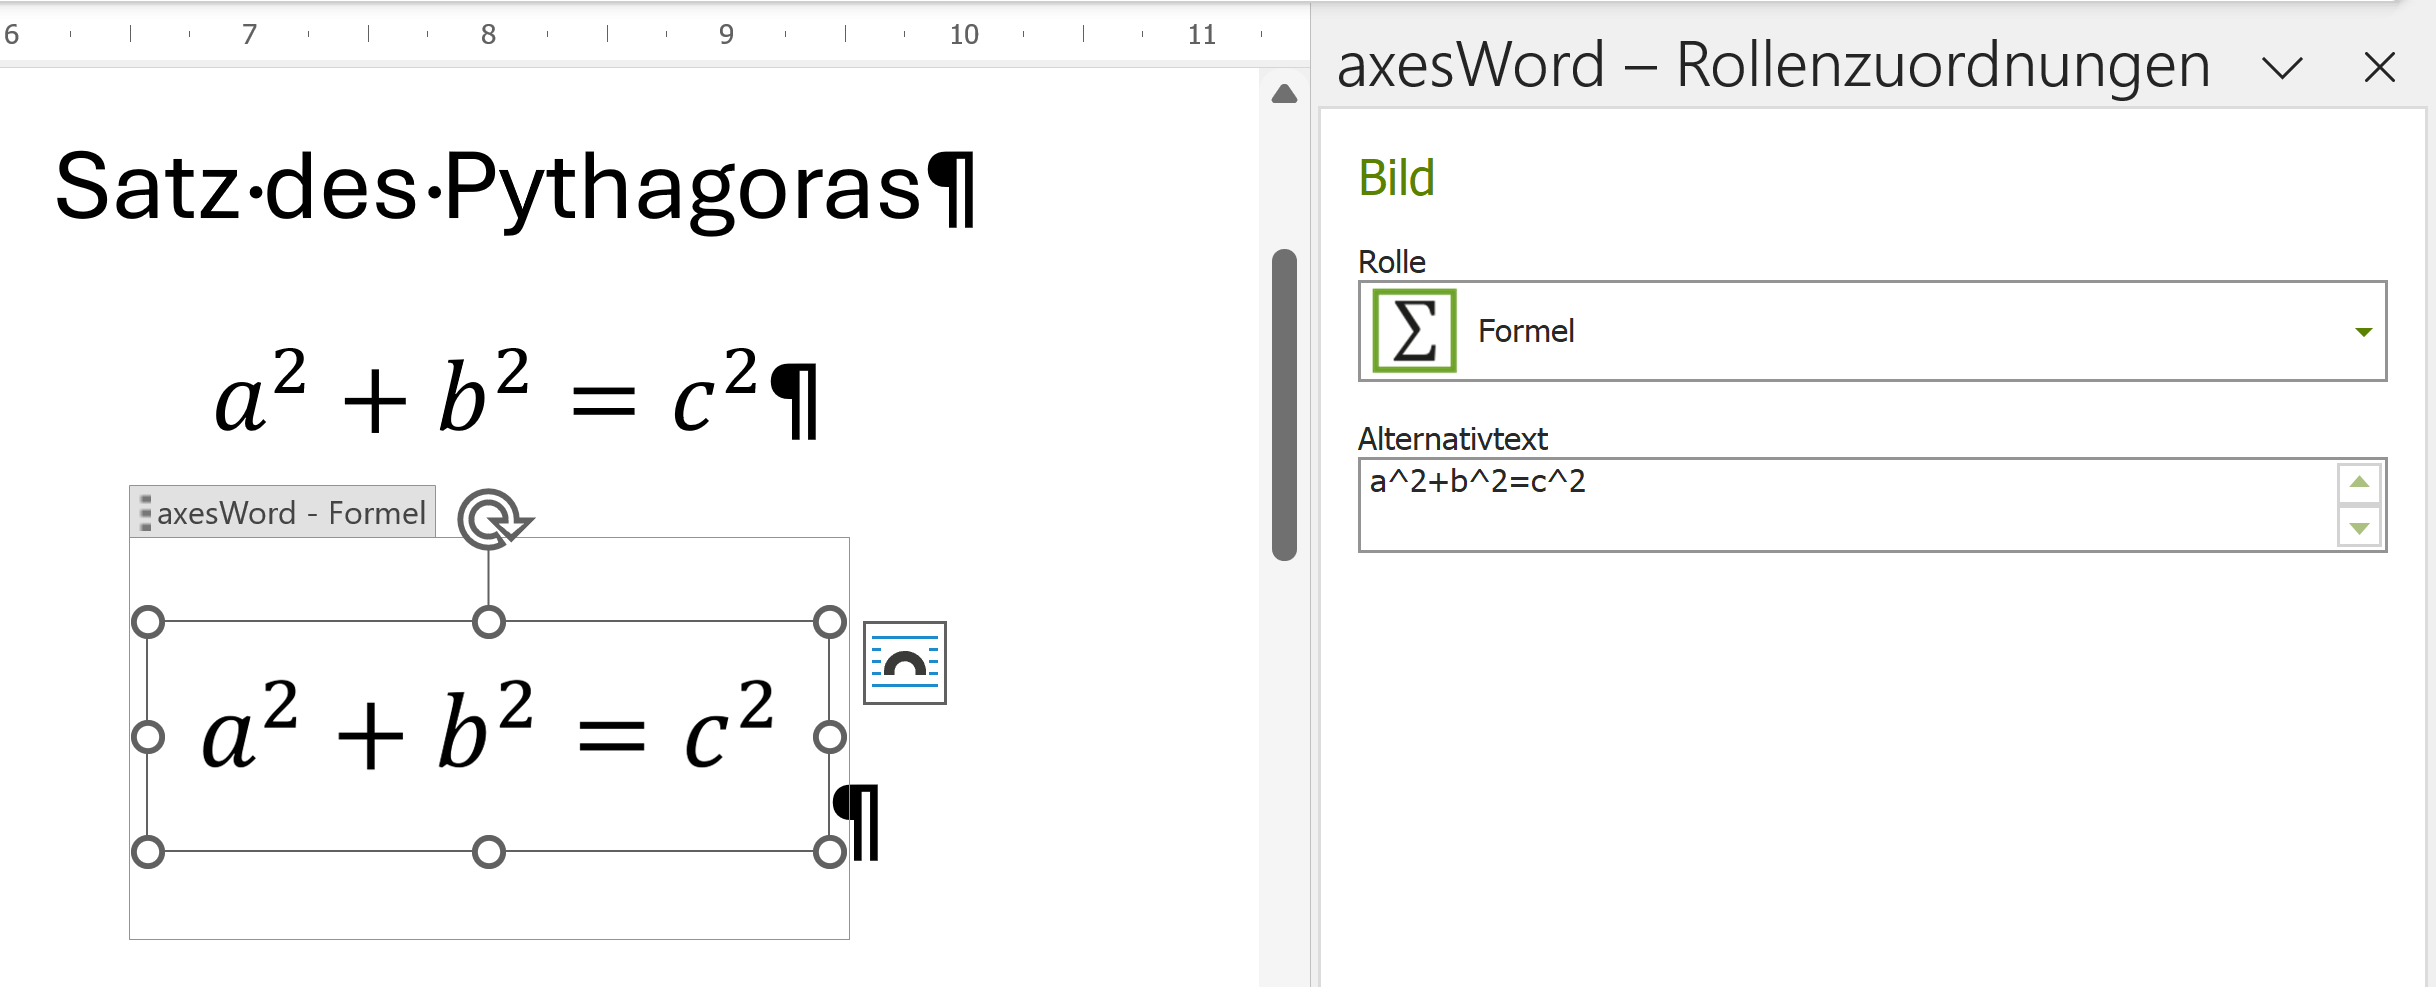The height and width of the screenshot is (987, 2436).
Task: Click the top equation line a²+b²=c²
Action: 516,393
